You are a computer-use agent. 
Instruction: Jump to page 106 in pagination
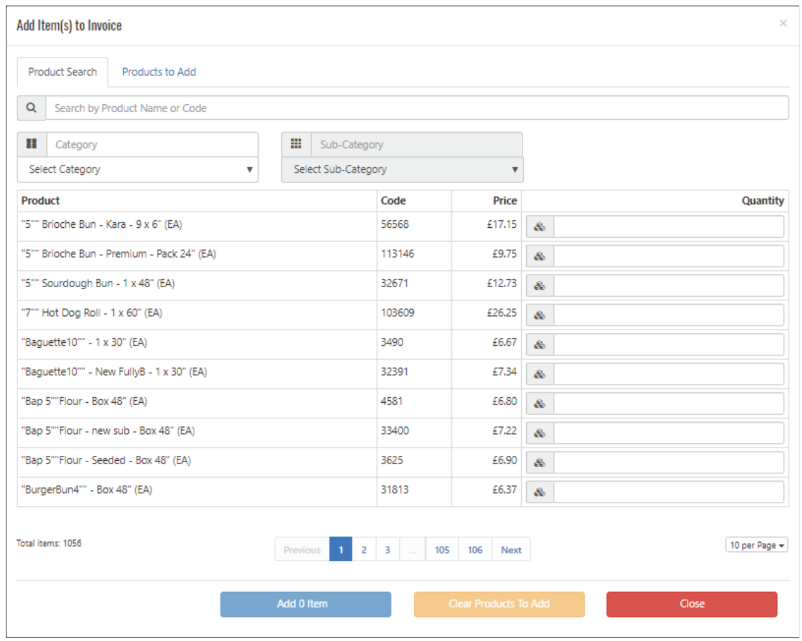[475, 550]
